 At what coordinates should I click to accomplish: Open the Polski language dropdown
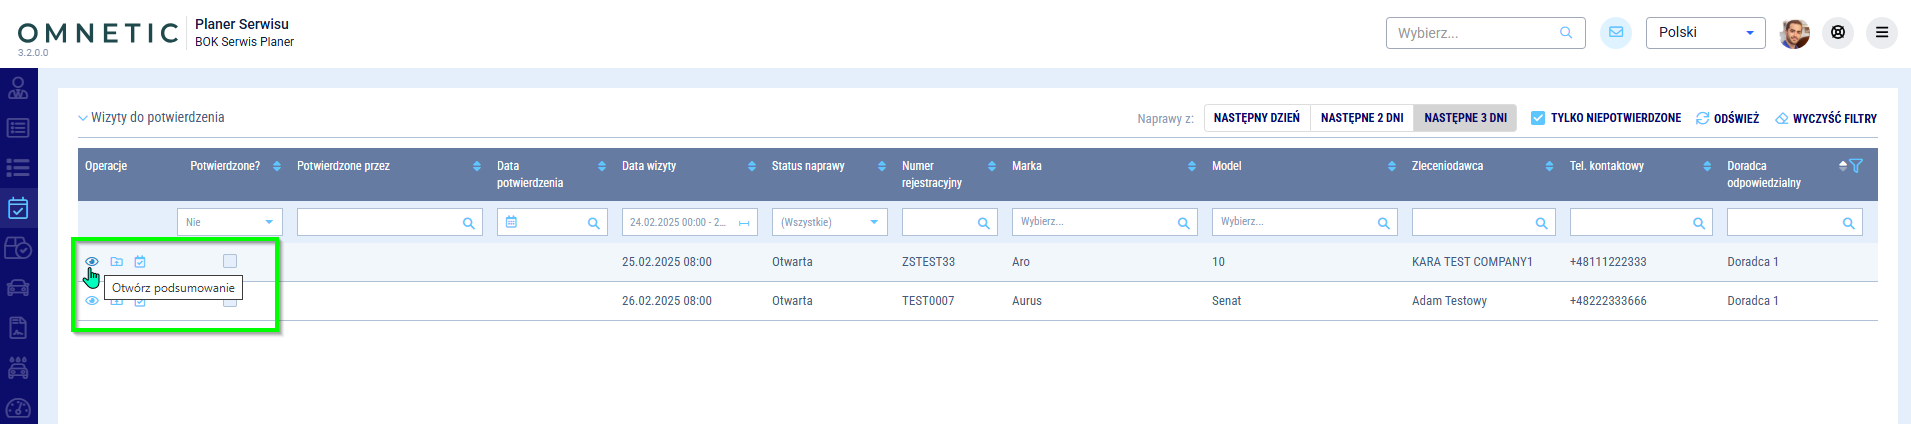pyautogui.click(x=1705, y=33)
